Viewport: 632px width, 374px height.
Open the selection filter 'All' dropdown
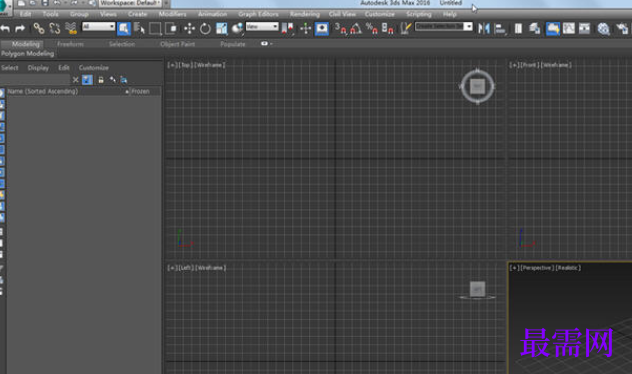point(98,27)
